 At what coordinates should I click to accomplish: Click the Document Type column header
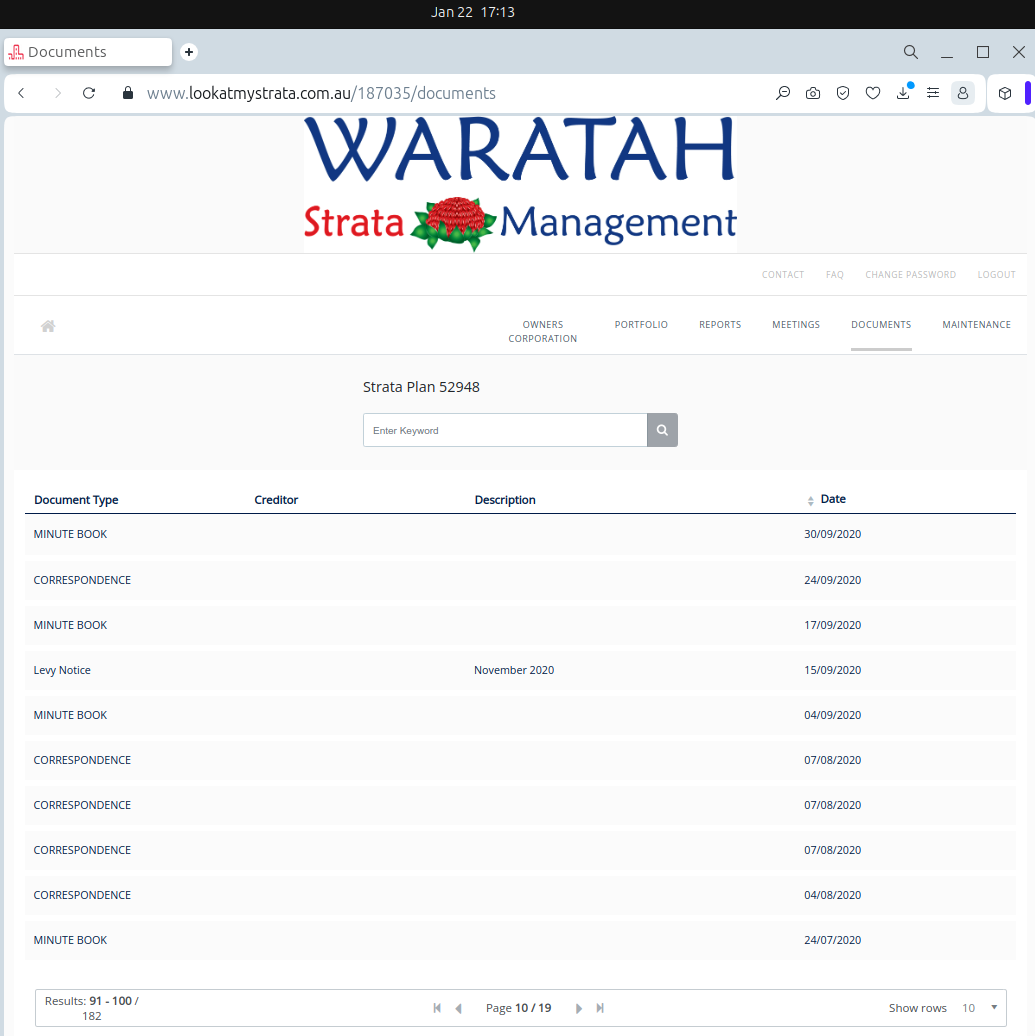[x=76, y=500]
